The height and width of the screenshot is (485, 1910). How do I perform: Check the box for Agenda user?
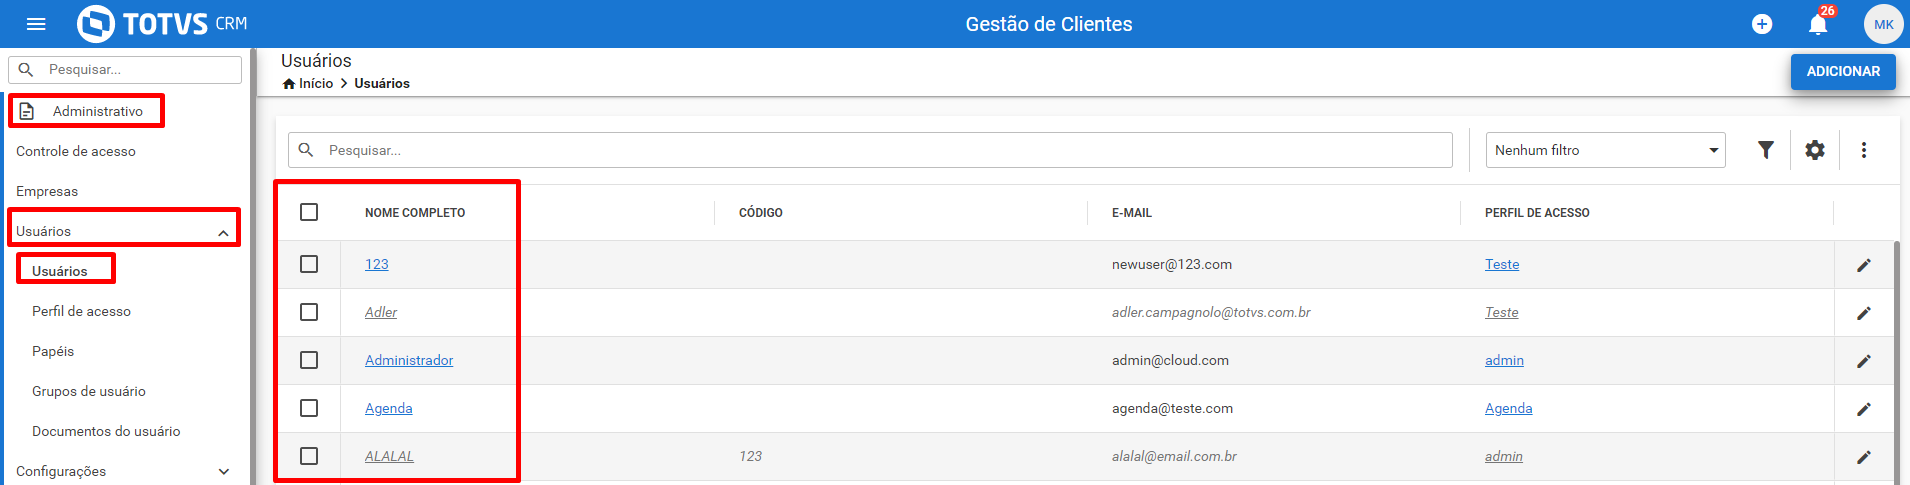point(309,408)
